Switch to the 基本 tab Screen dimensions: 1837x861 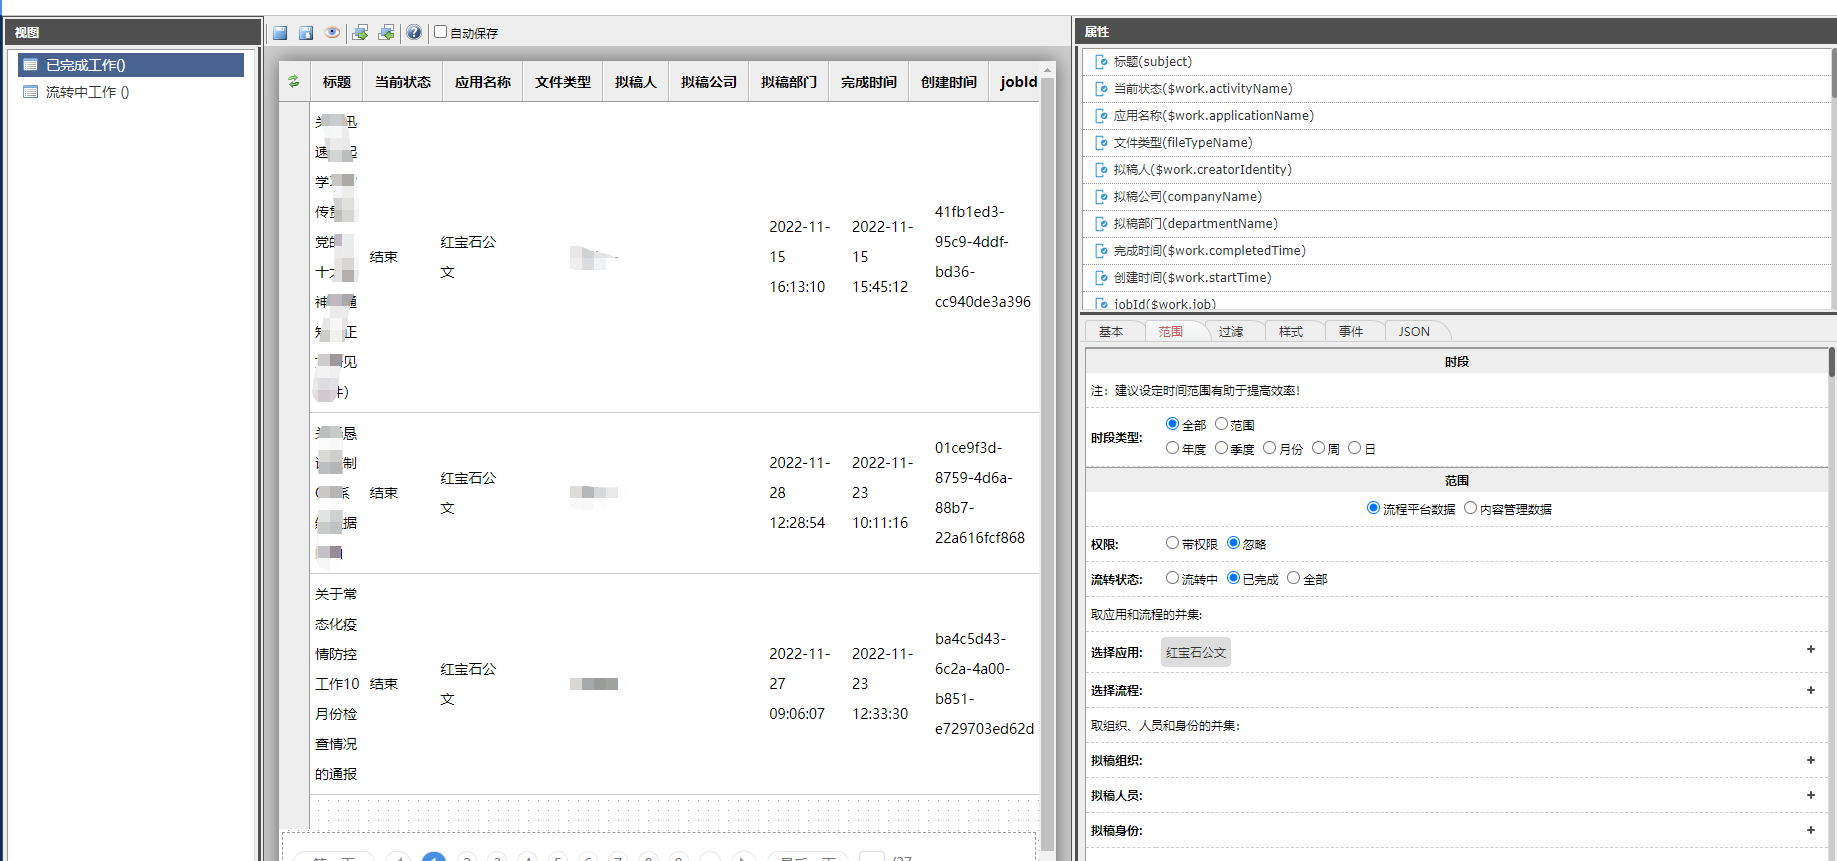(1112, 332)
